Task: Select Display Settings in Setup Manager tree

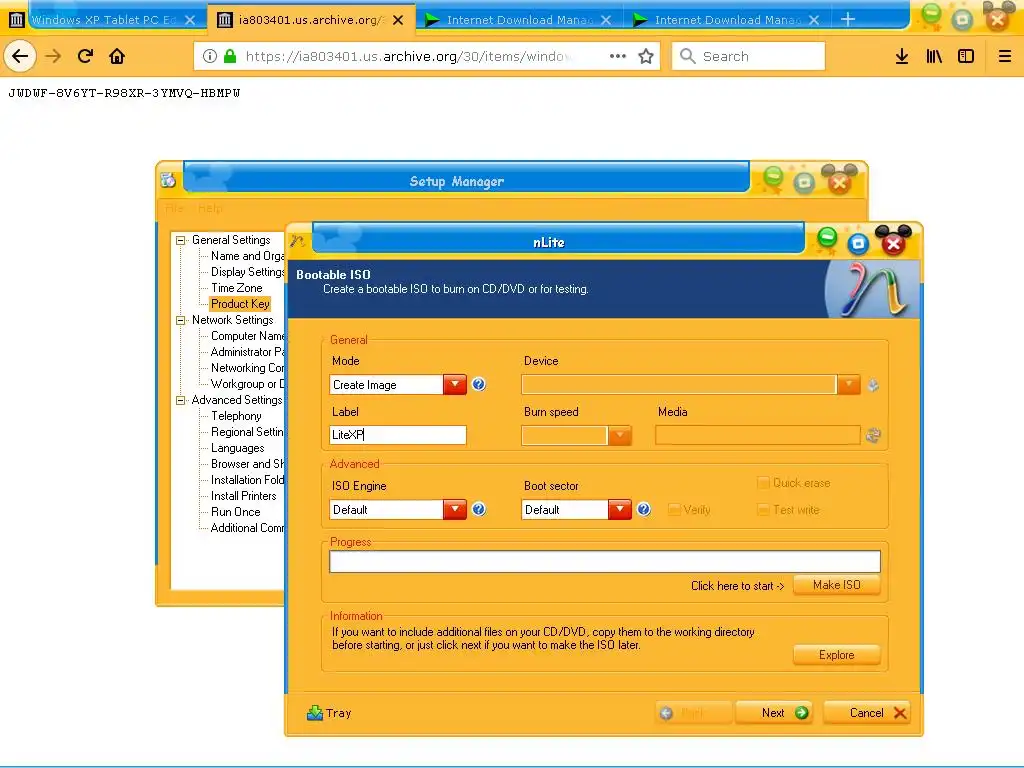Action: [247, 272]
